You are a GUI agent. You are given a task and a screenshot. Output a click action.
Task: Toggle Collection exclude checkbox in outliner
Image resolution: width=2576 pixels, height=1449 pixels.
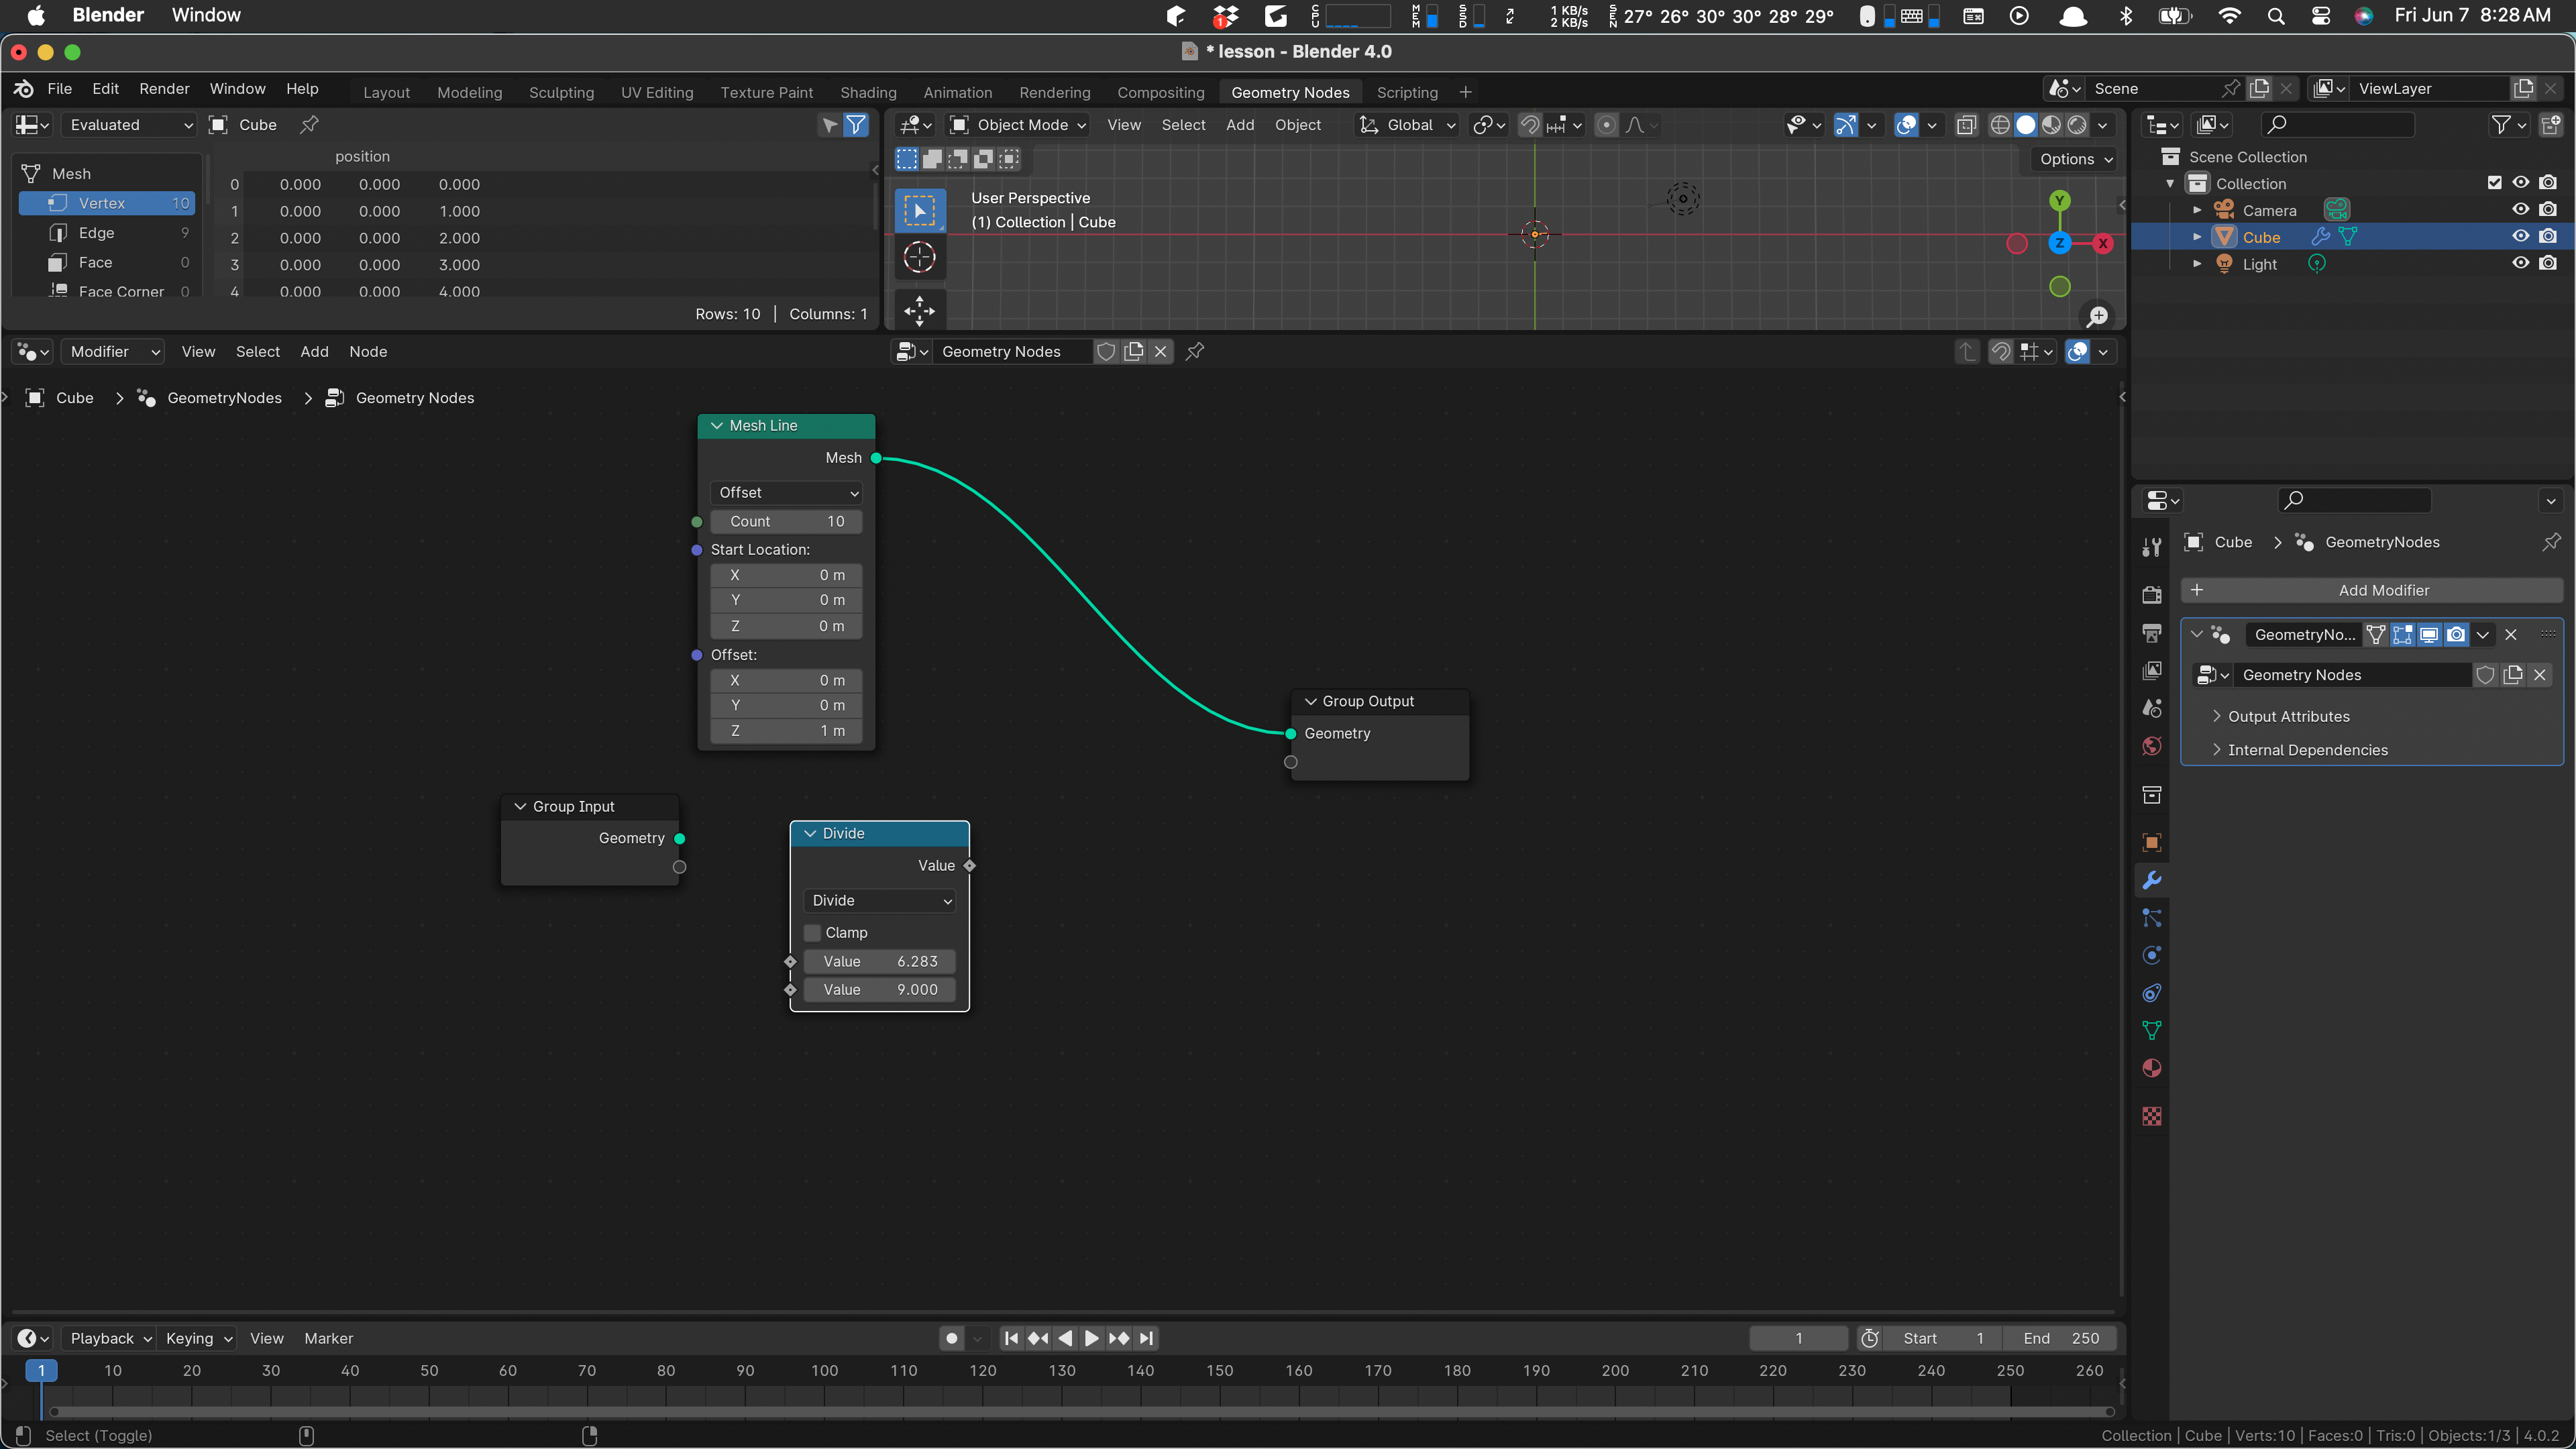[2494, 183]
